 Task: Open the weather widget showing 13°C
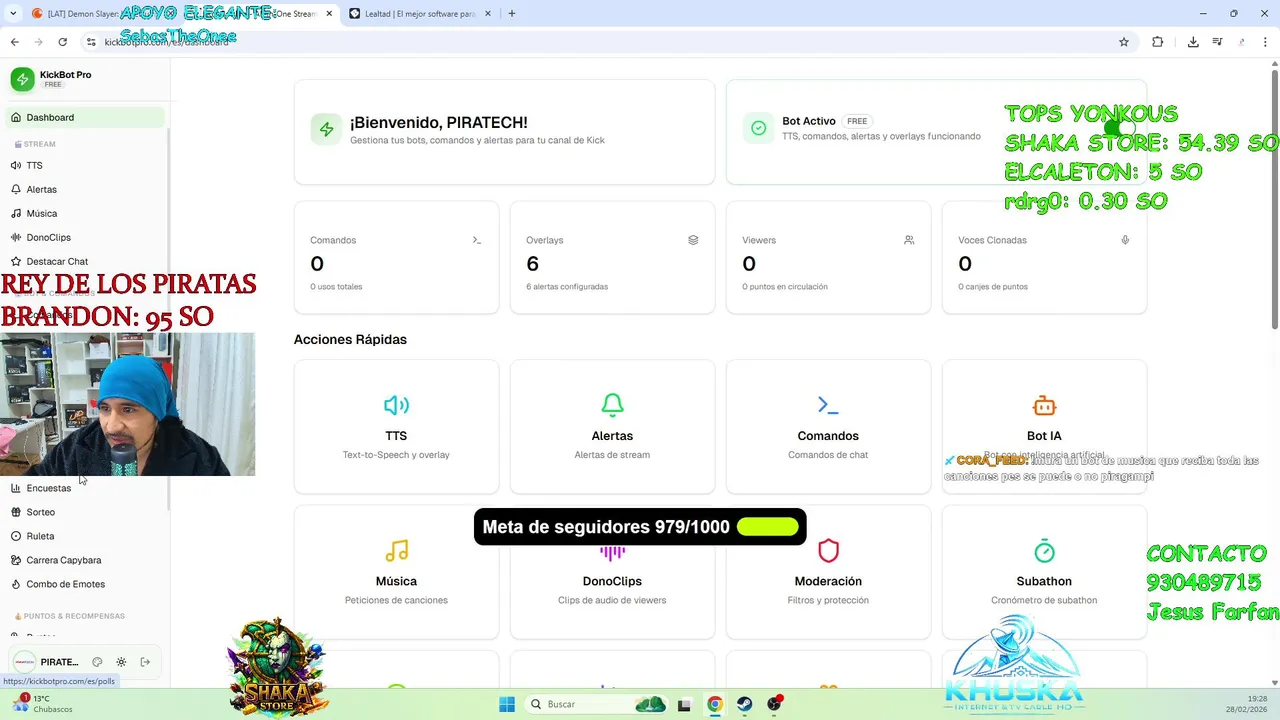(x=42, y=704)
